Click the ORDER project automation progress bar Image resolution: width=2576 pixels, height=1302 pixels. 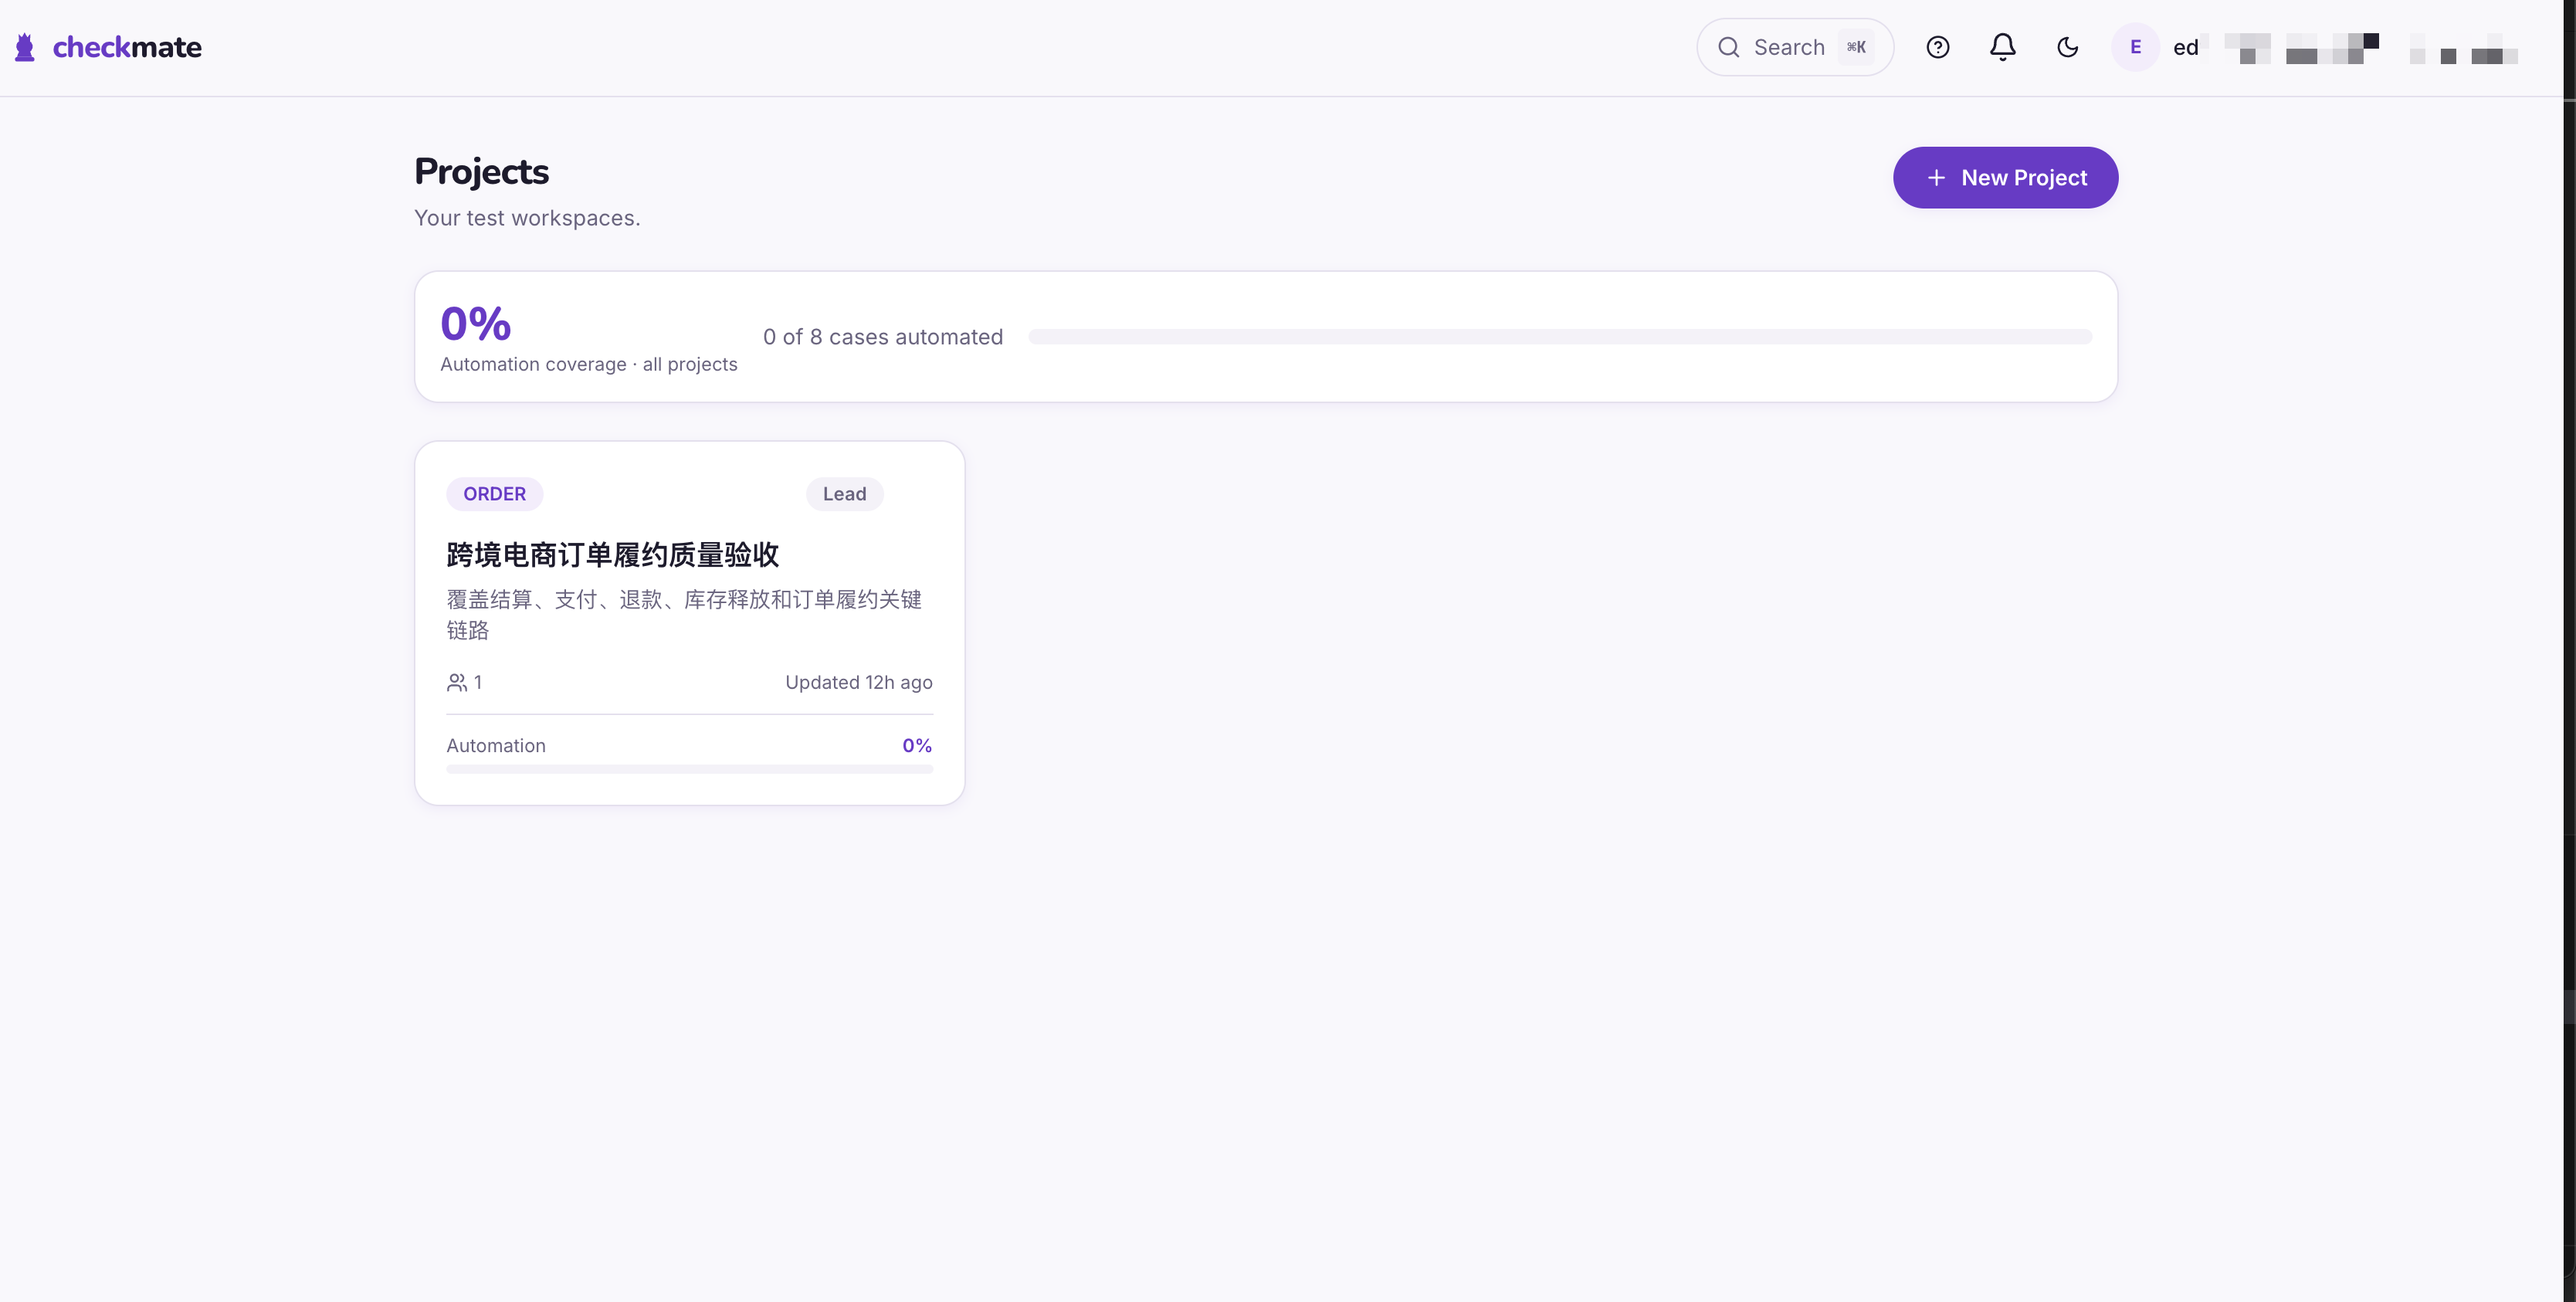coord(689,769)
